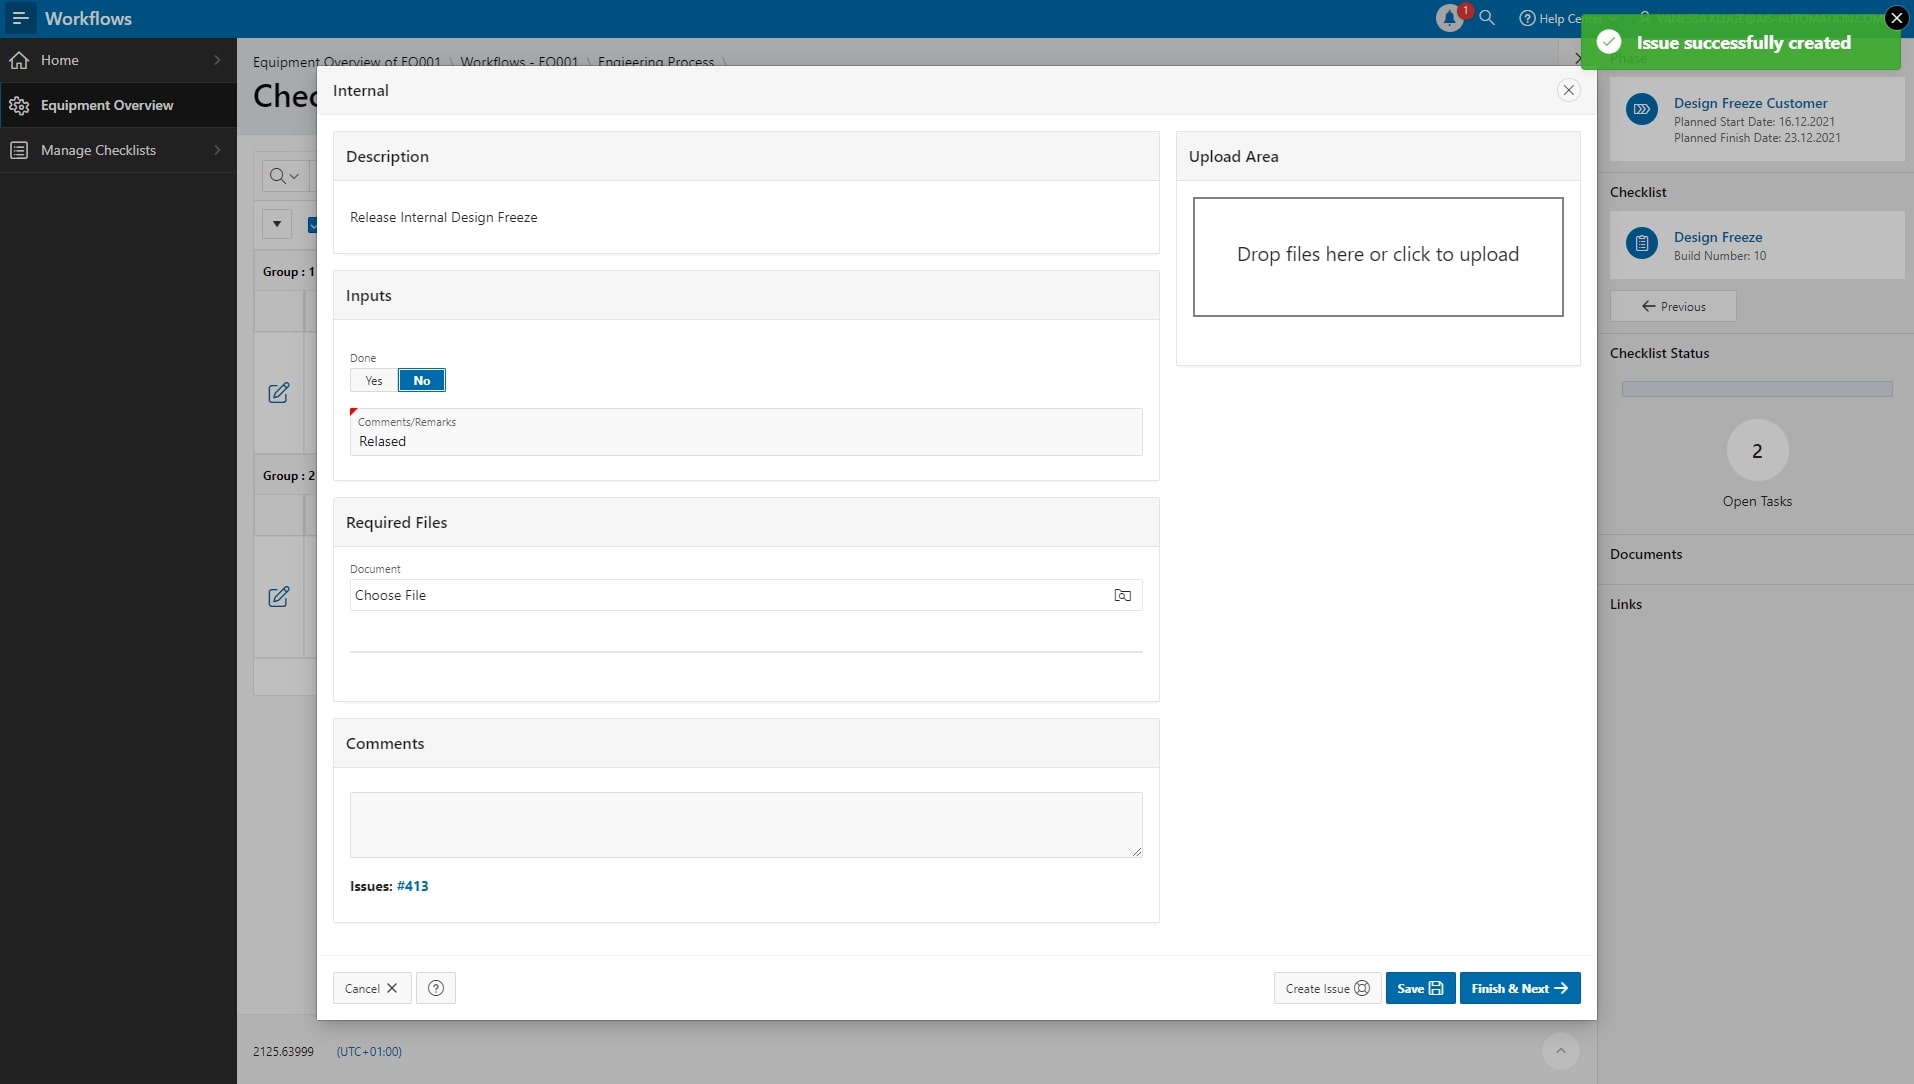Dismiss the success notification
The image size is (1914, 1084).
1896,18
